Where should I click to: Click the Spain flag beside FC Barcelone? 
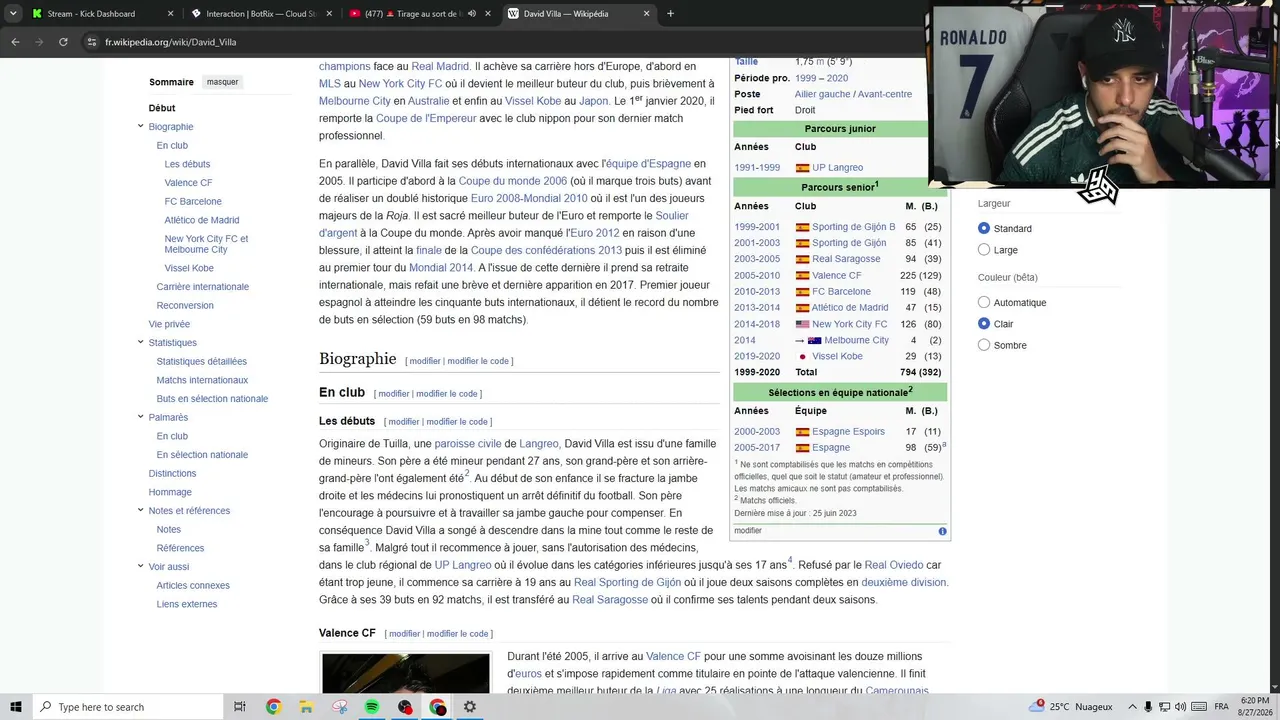pos(802,292)
